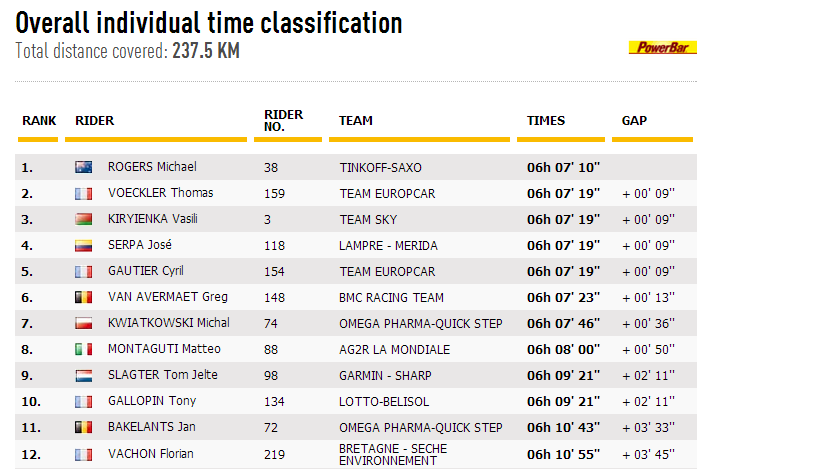This screenshot has width=819, height=469.
Task: Click the RIDER NO. column header
Action: coord(284,121)
